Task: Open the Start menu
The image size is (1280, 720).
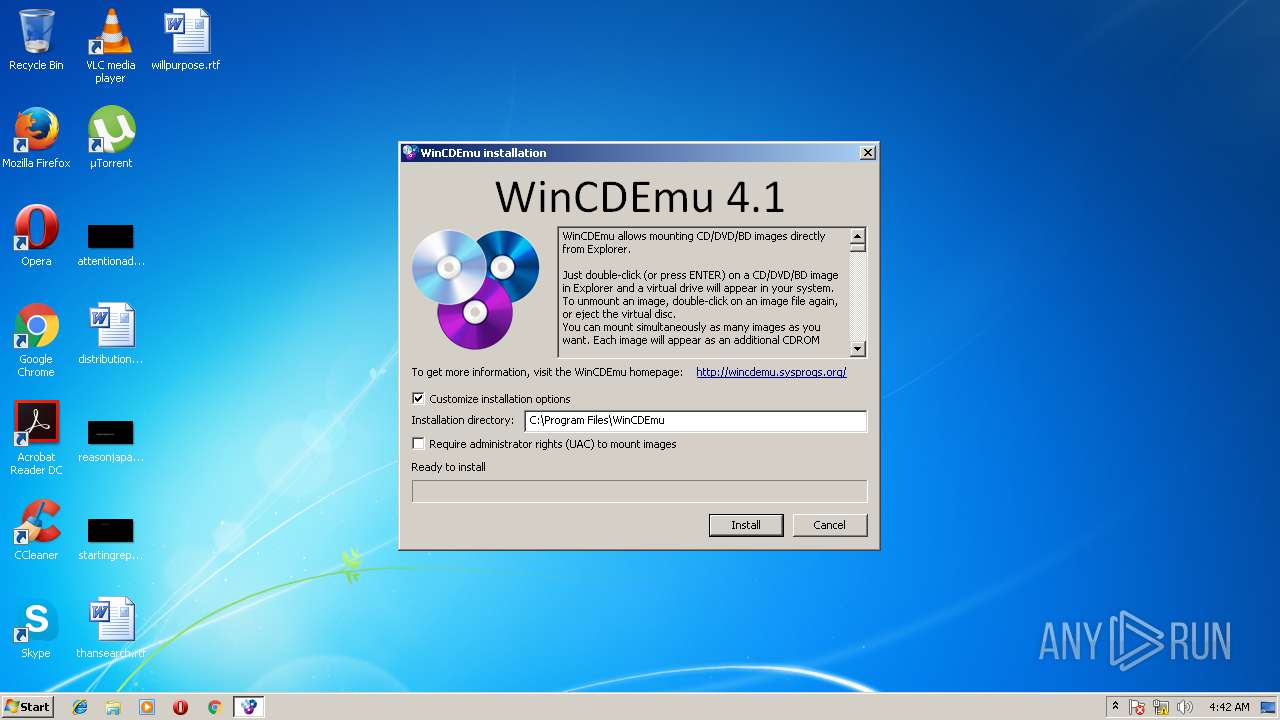Action: (x=27, y=707)
